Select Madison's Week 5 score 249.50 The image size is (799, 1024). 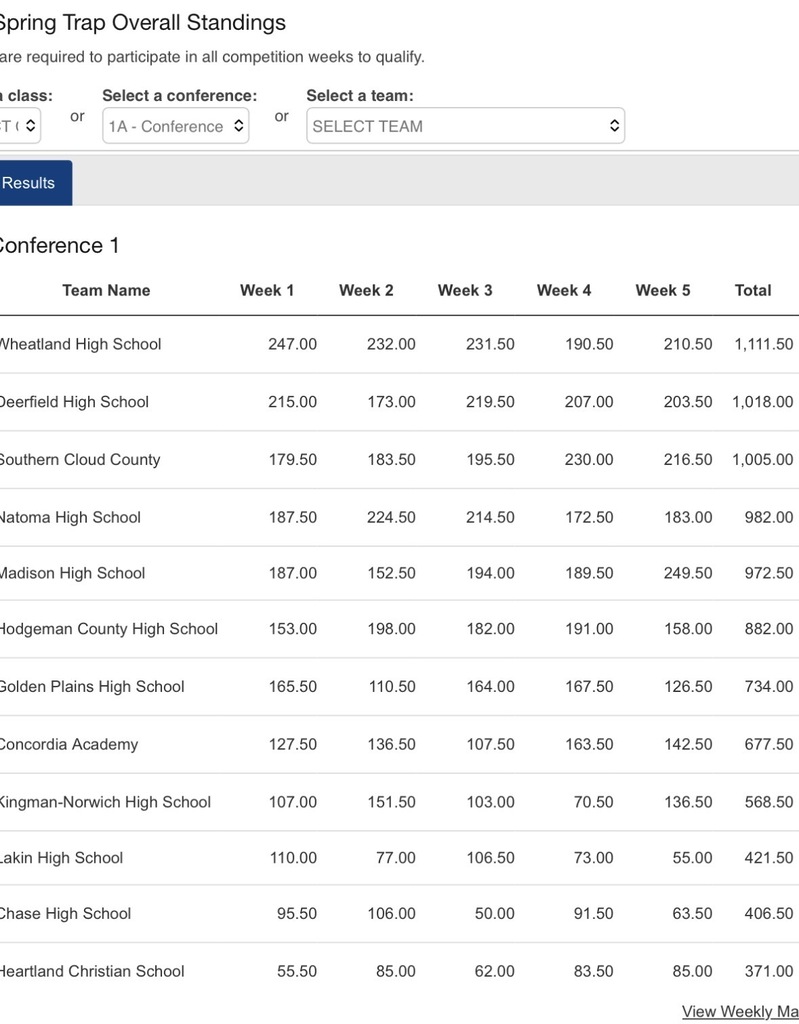[x=688, y=573]
